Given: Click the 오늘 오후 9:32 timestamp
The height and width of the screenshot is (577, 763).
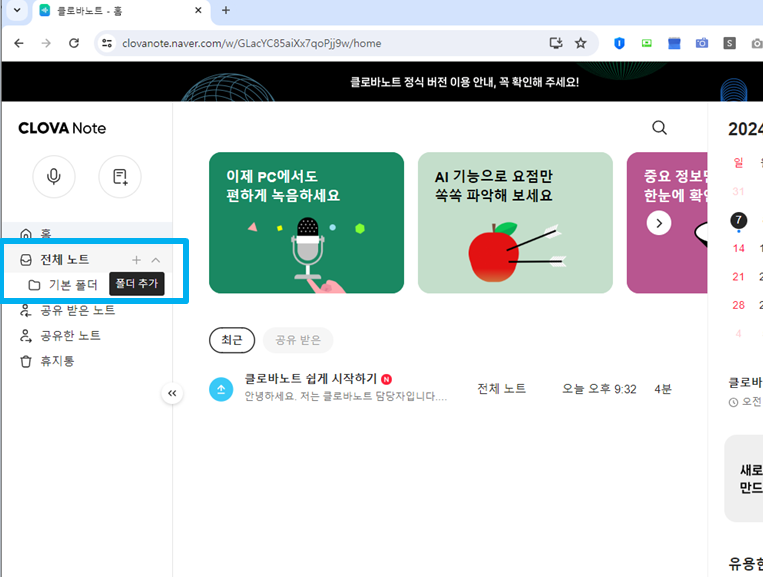Looking at the screenshot, I should [600, 389].
